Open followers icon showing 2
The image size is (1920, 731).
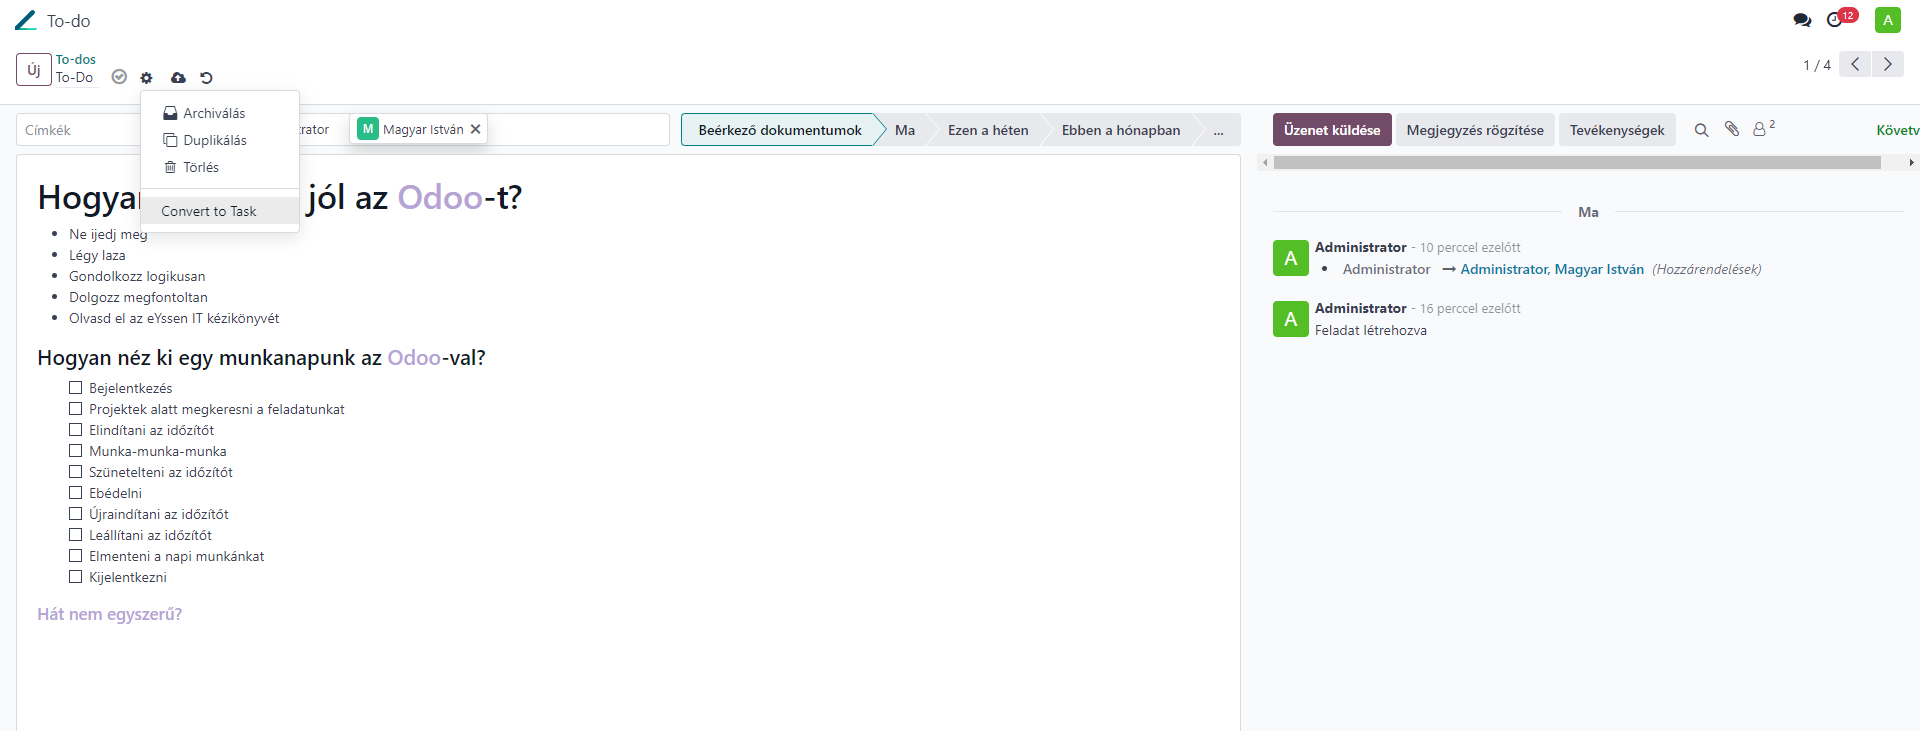pos(1764,128)
